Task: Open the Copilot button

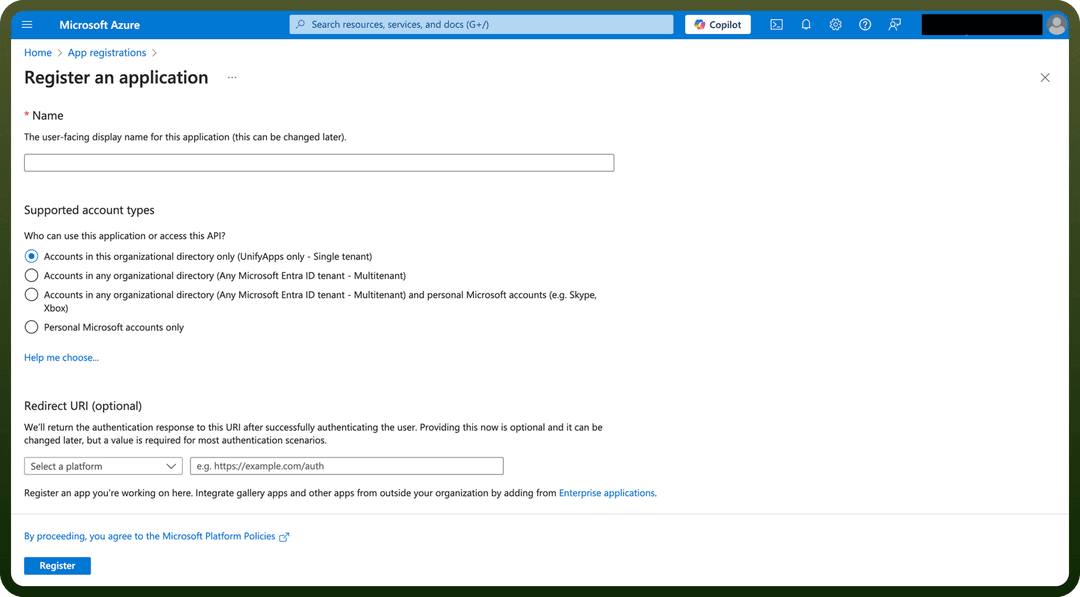Action: [718, 25]
